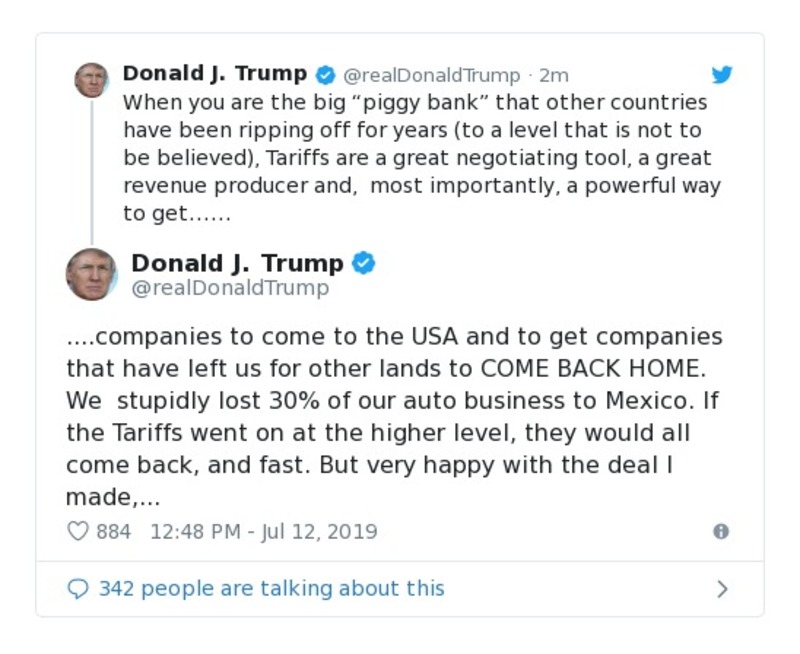Click 'COME BACK HOME' text in tweet body
The width and height of the screenshot is (800, 654).
point(595,368)
